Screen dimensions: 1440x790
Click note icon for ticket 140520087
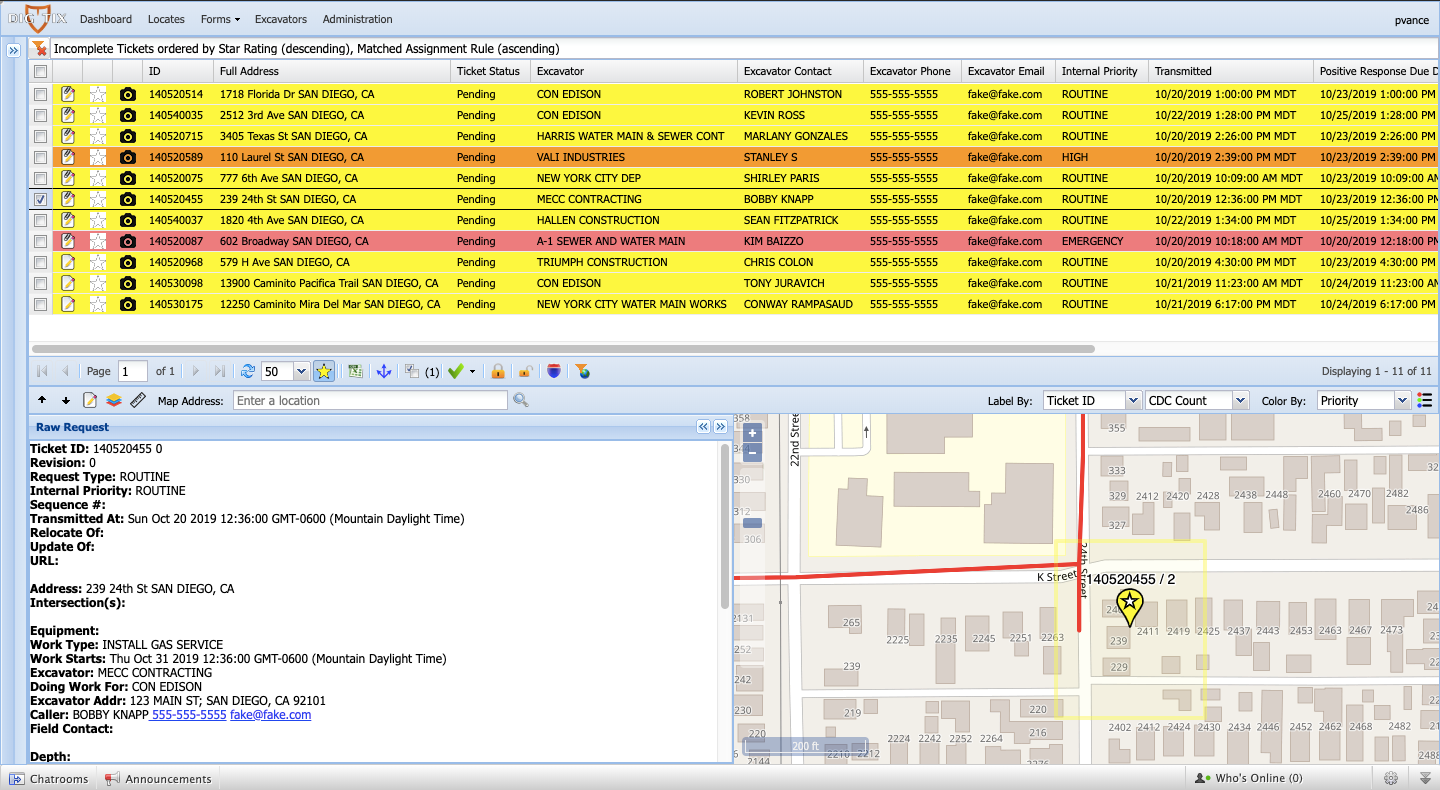(x=68, y=241)
